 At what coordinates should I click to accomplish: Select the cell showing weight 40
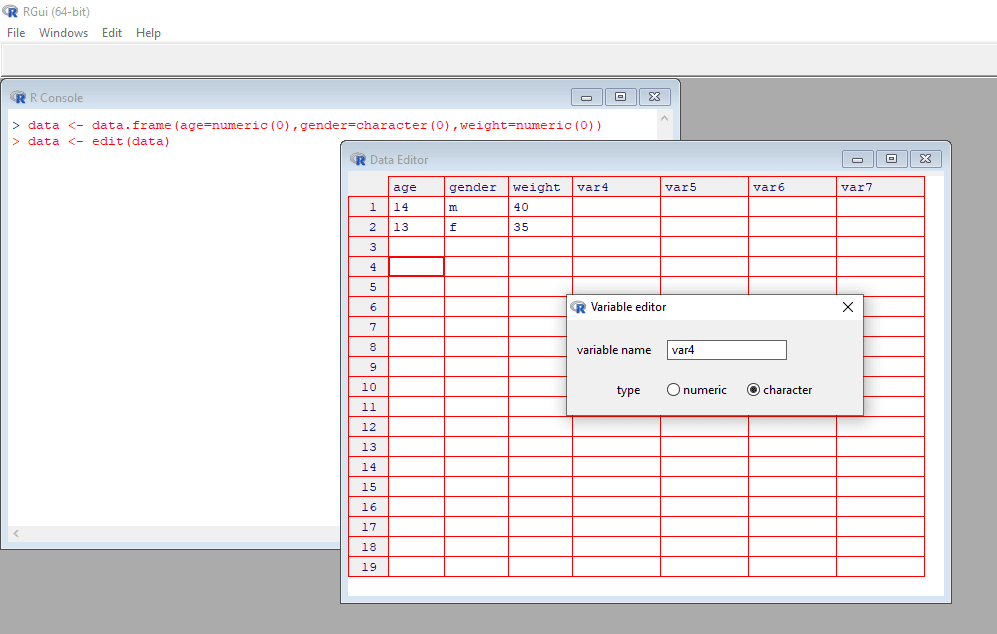pos(538,207)
